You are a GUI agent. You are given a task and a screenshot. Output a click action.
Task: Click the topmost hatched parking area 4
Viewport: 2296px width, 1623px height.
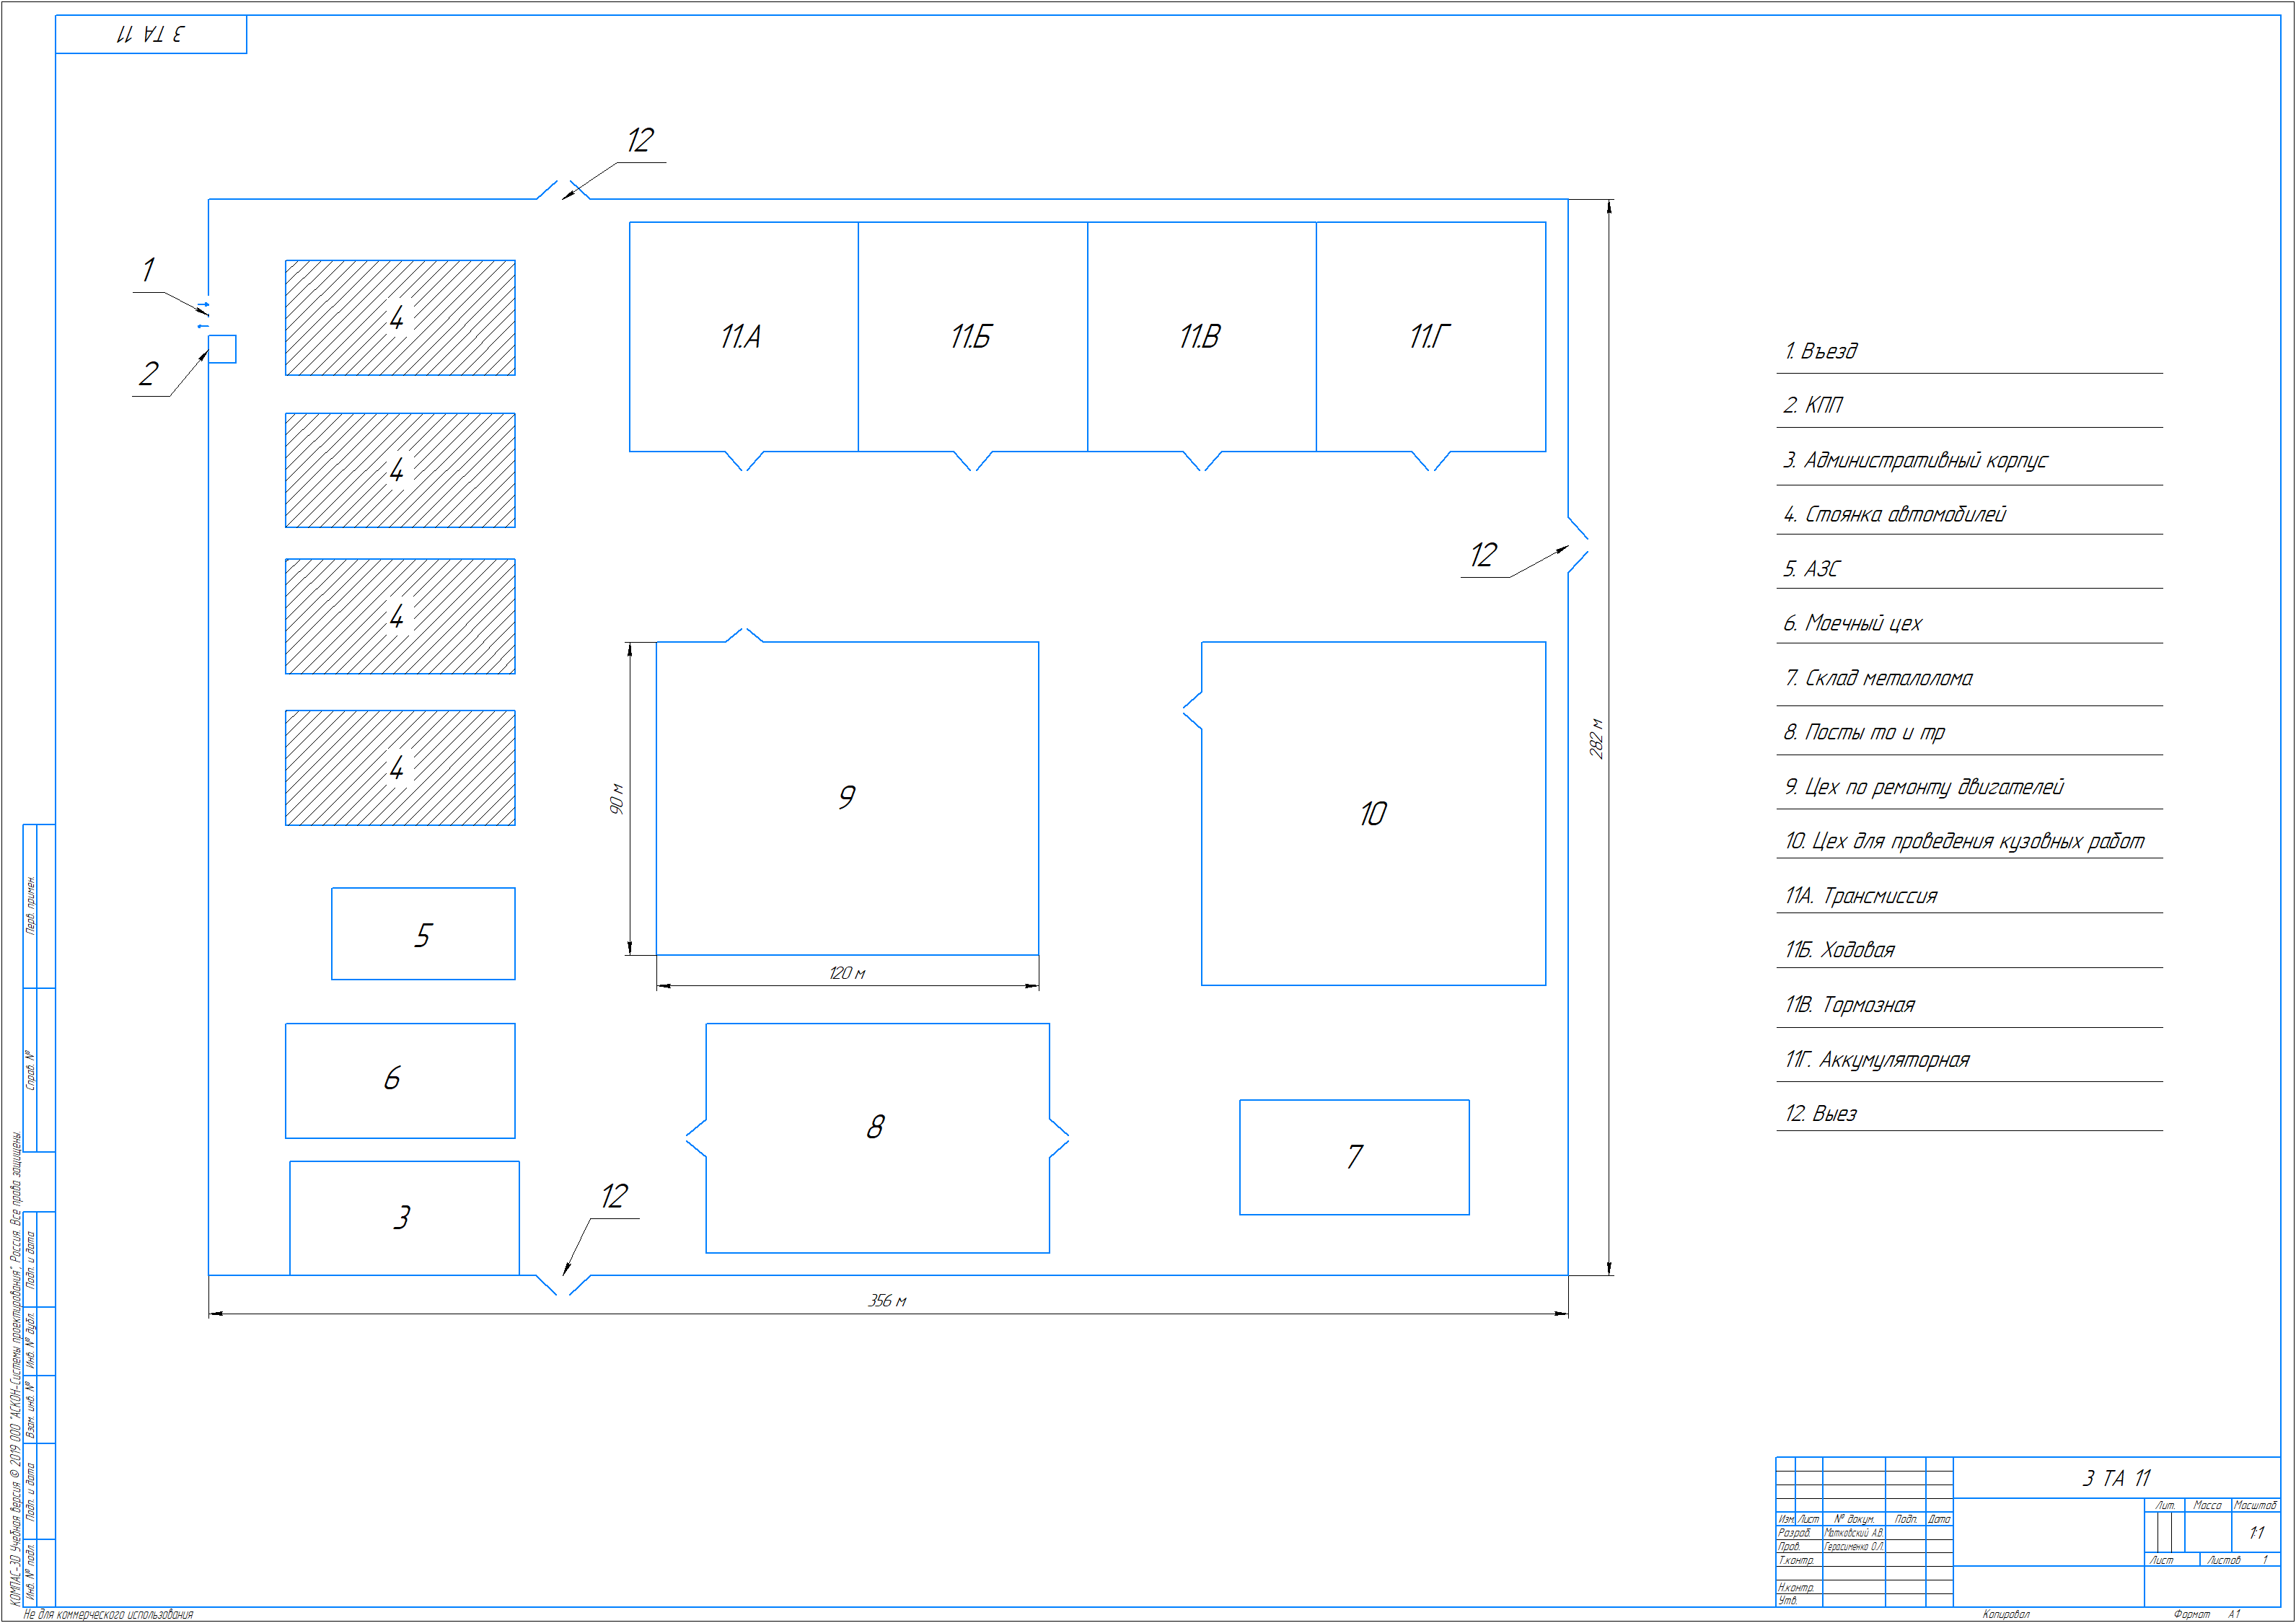click(x=399, y=318)
